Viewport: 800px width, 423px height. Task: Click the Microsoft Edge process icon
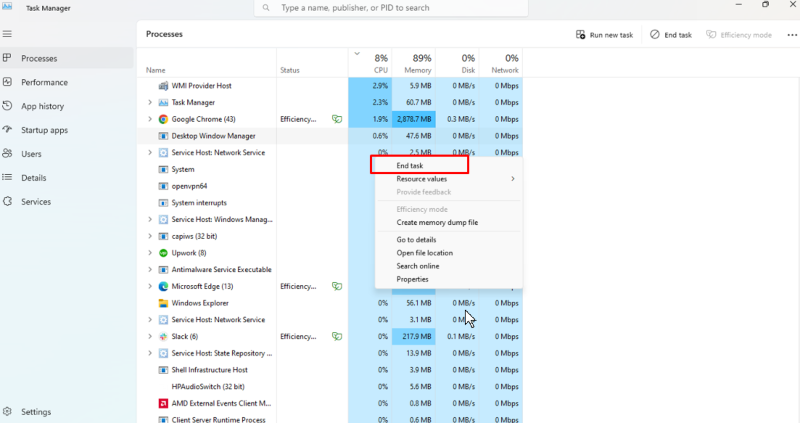[x=163, y=286]
